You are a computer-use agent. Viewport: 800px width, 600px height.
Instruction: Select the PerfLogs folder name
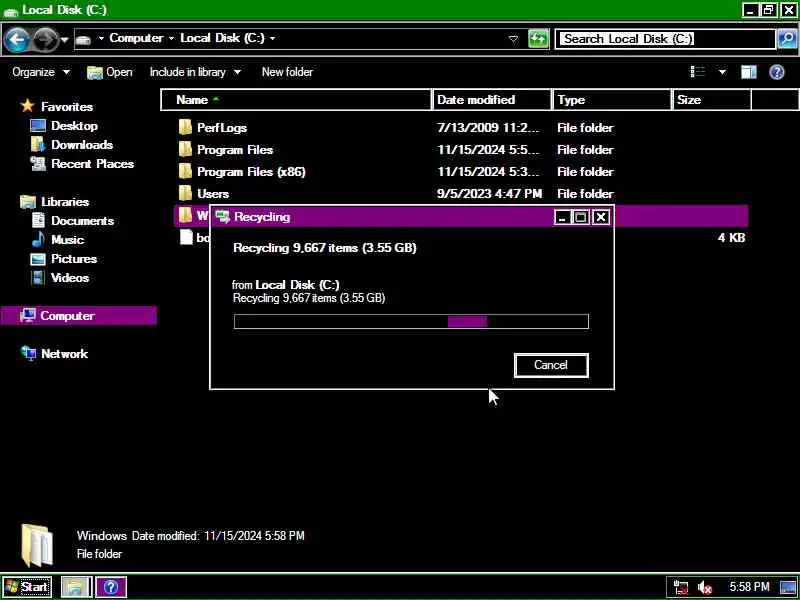tap(222, 128)
